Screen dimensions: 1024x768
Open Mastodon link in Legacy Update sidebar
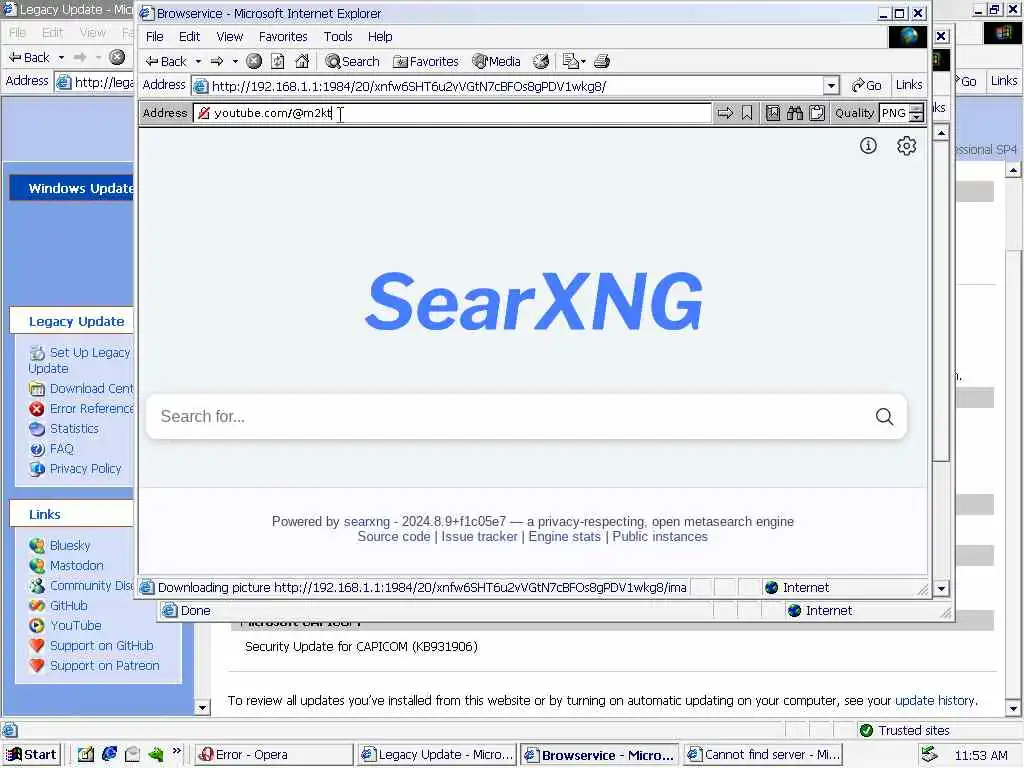76,566
